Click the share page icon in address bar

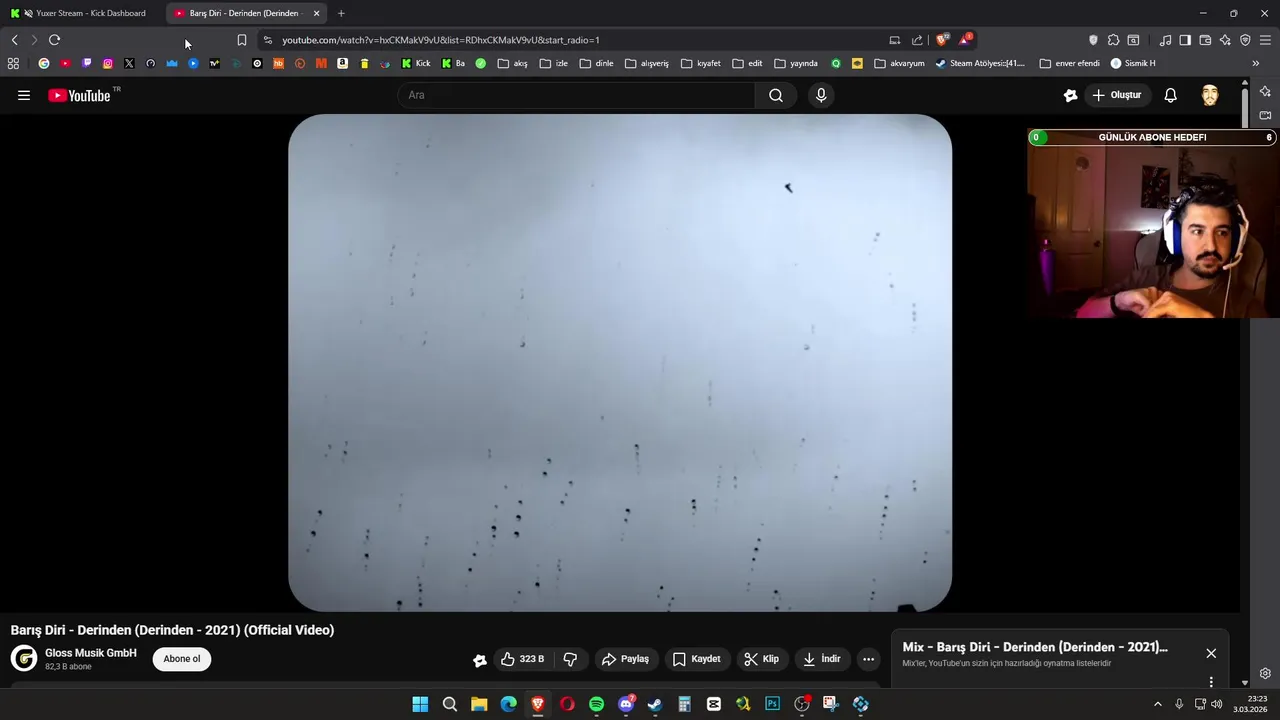click(917, 40)
